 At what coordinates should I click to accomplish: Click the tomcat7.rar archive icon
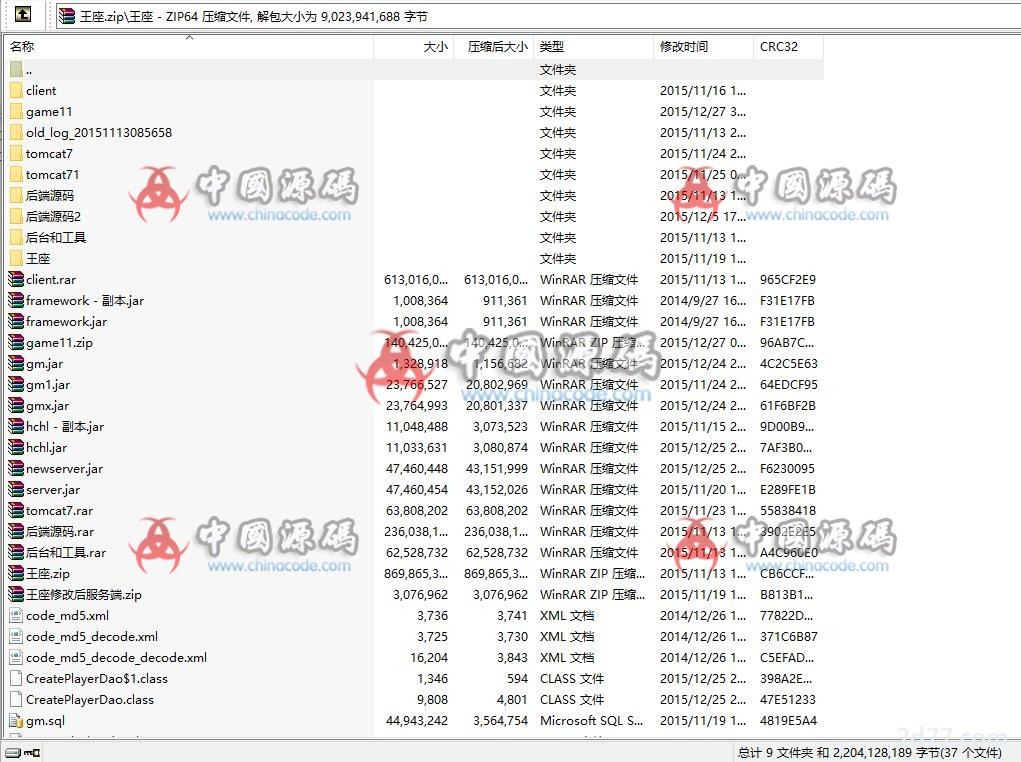tap(16, 511)
